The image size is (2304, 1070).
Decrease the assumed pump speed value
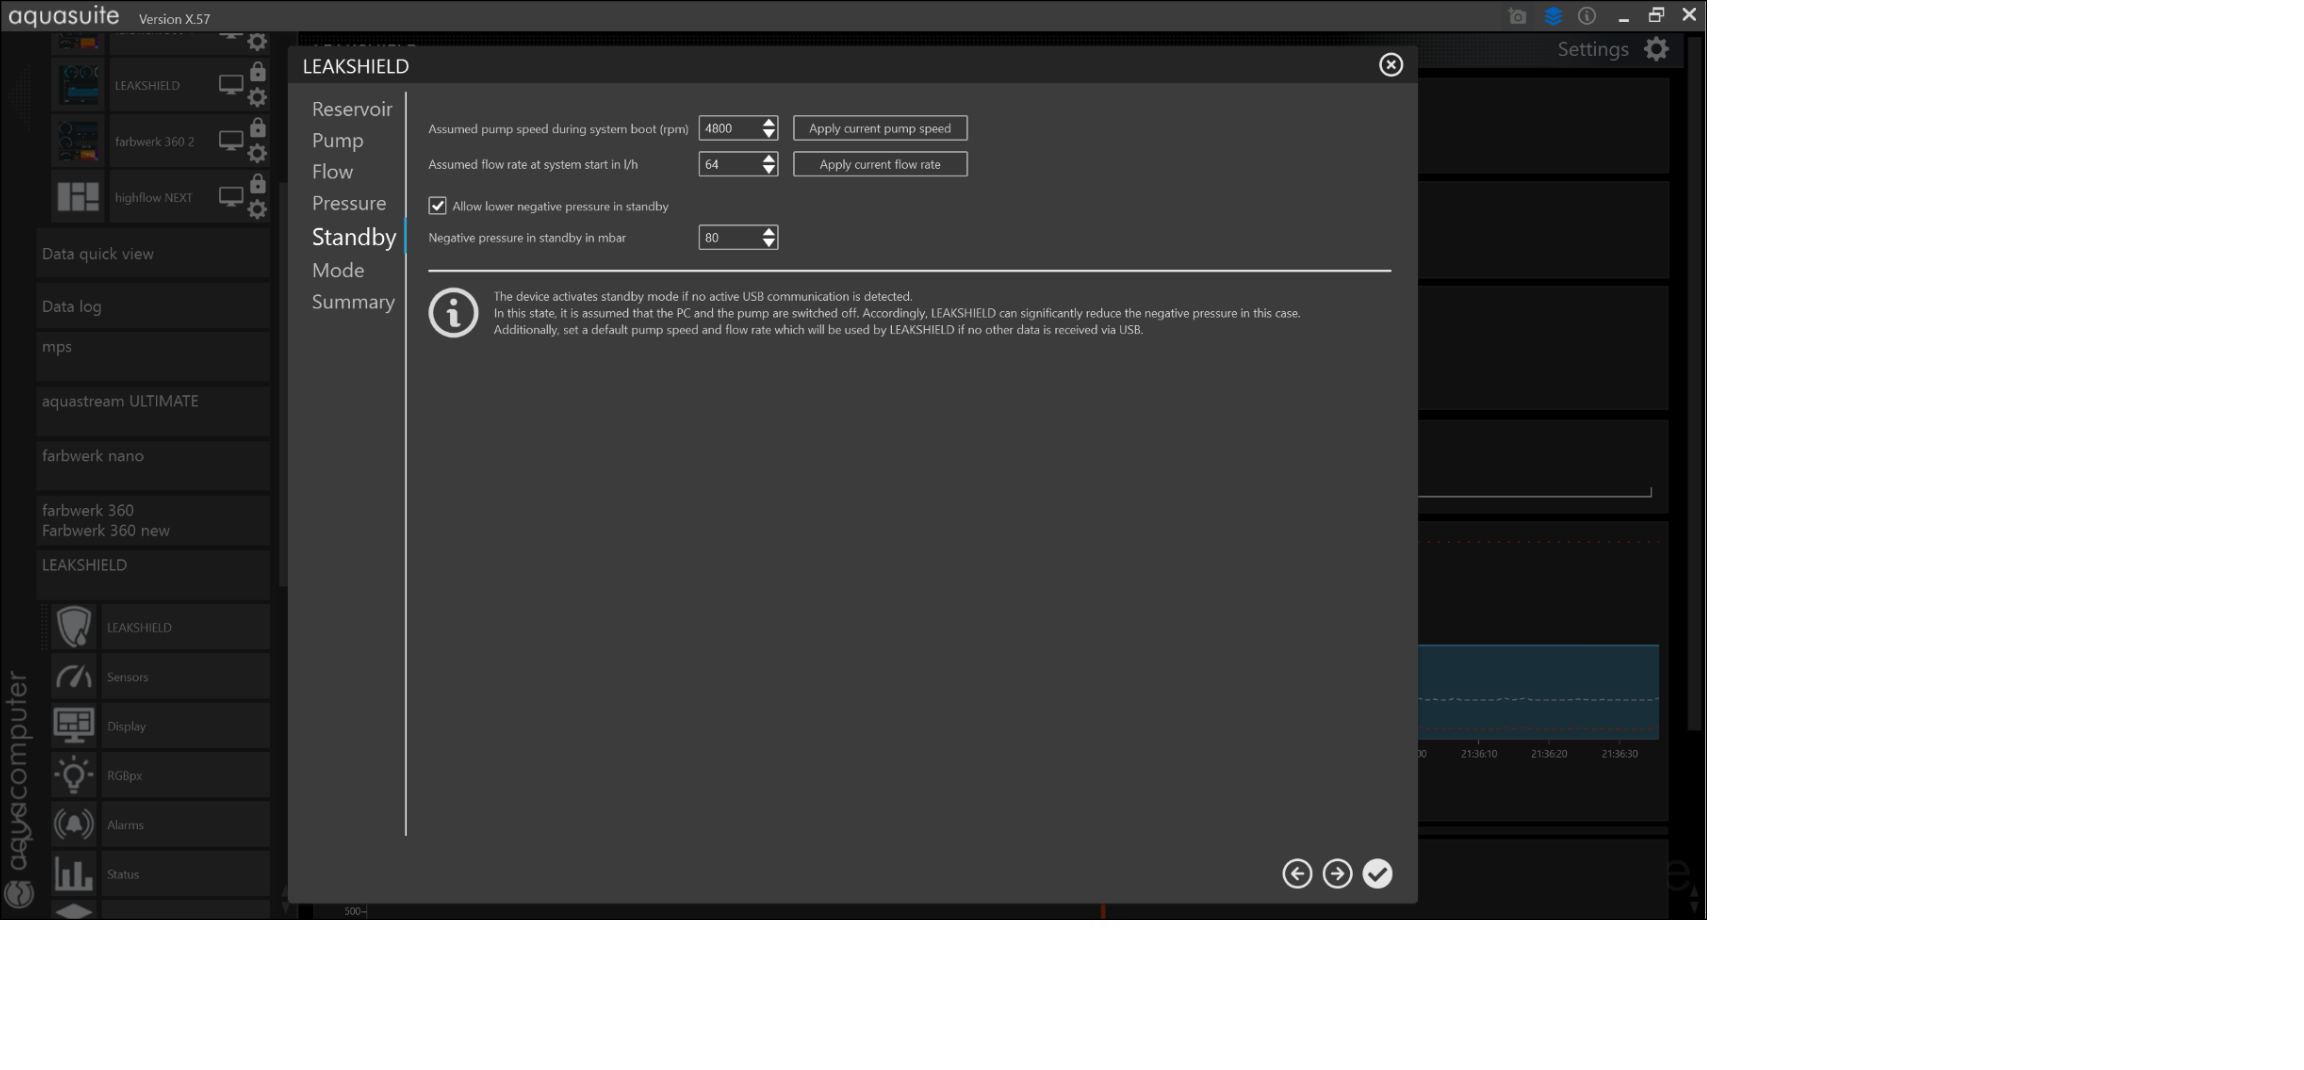click(769, 134)
